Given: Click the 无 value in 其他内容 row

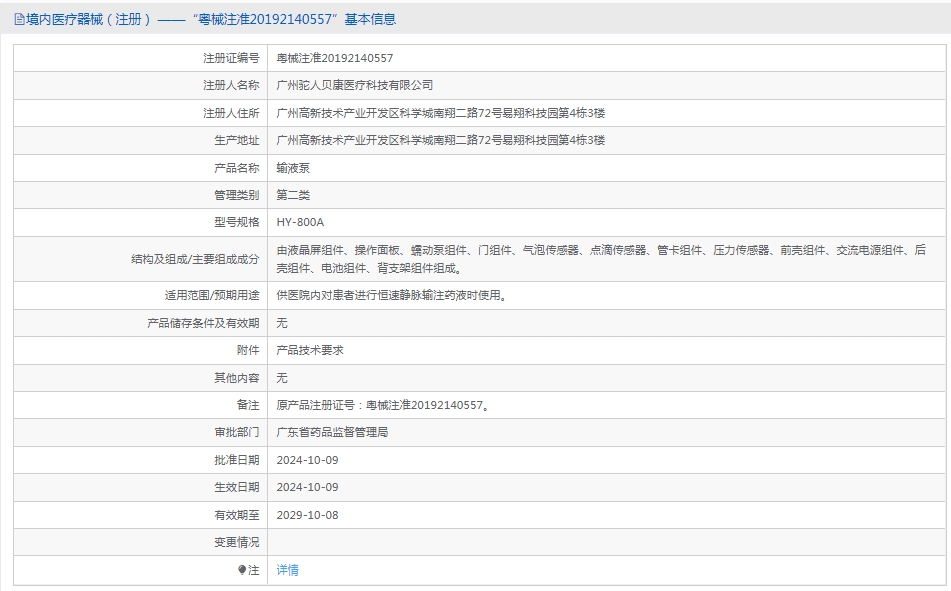Looking at the screenshot, I should coord(282,378).
